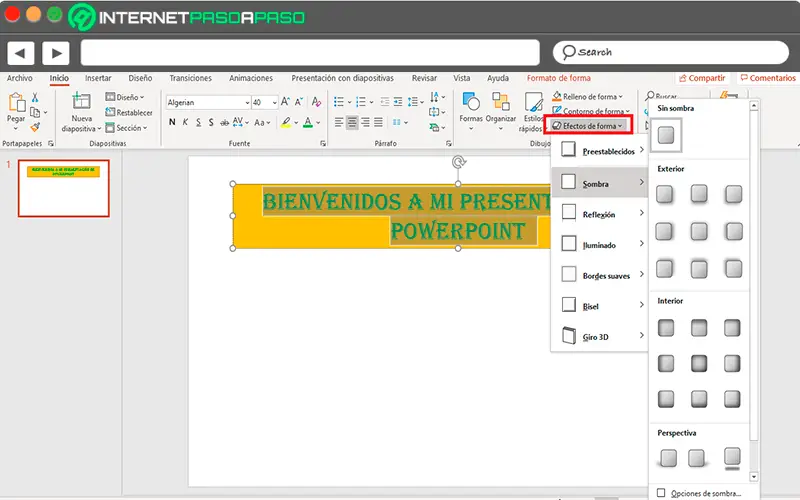The image size is (800, 500).
Task: Click the cut scissors icon
Action: (x=35, y=97)
